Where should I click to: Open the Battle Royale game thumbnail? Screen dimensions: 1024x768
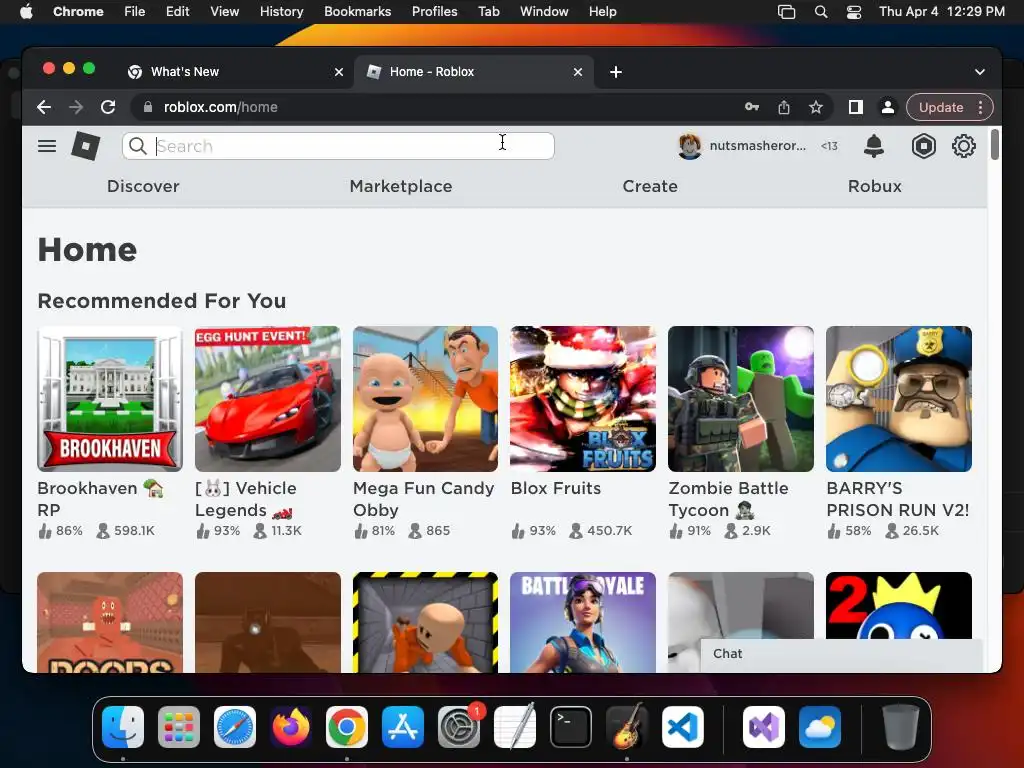pos(583,622)
